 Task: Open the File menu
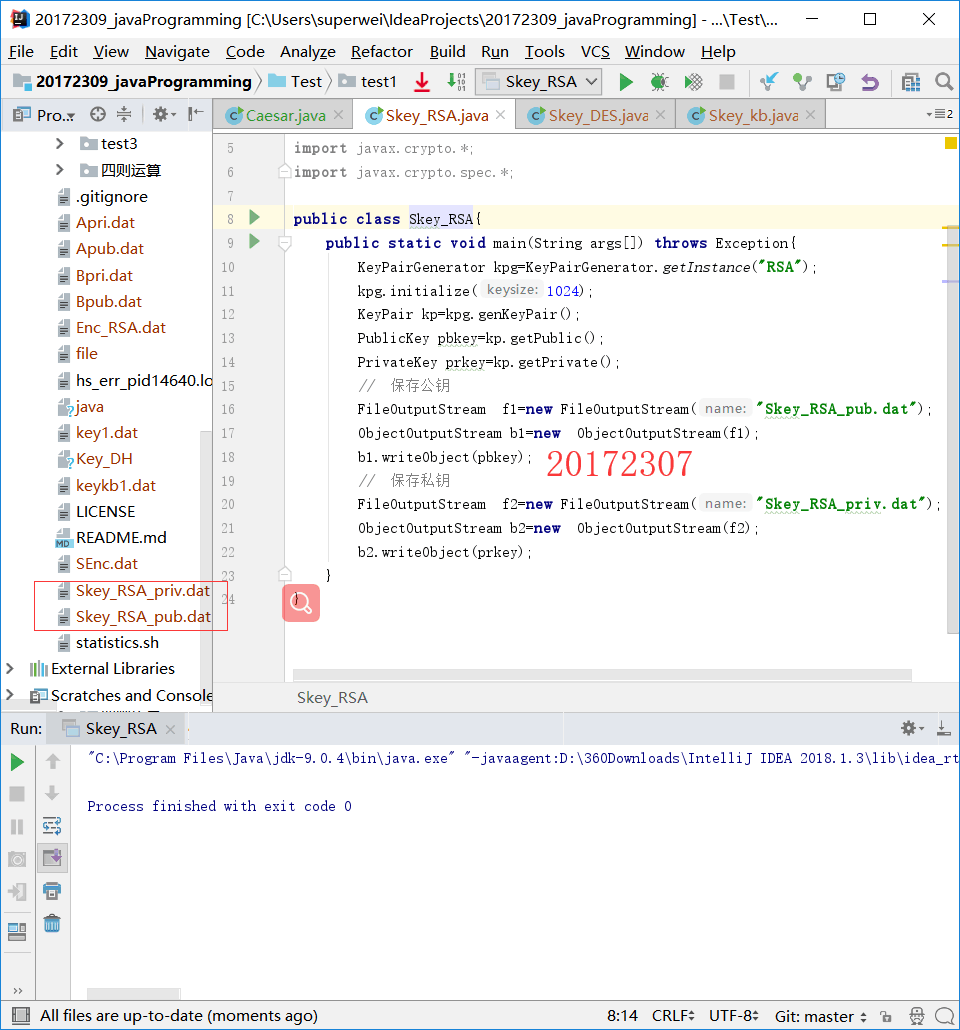(x=21, y=51)
